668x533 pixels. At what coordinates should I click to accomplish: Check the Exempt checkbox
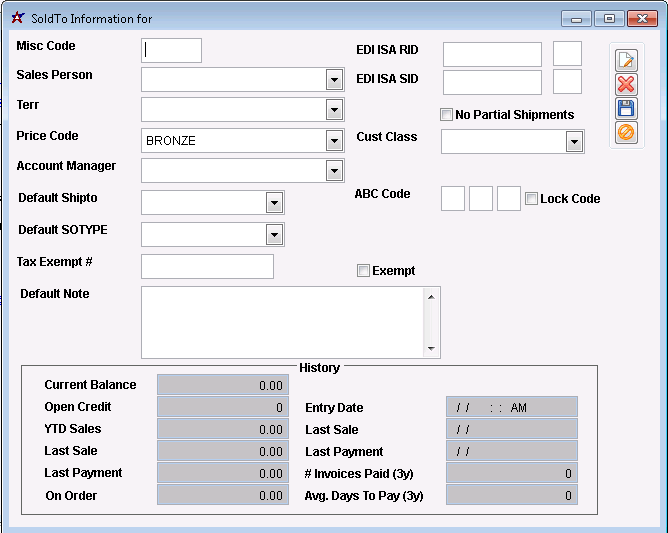(364, 270)
